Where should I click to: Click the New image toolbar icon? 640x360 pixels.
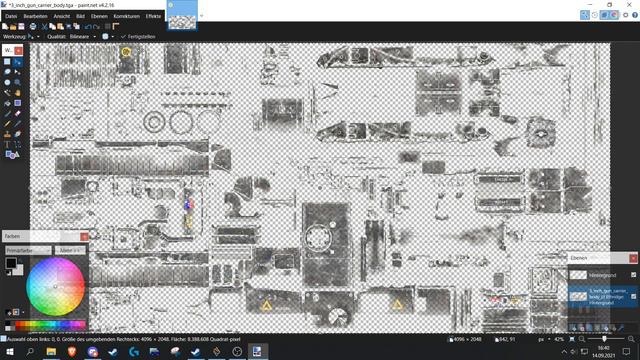click(x=5, y=27)
